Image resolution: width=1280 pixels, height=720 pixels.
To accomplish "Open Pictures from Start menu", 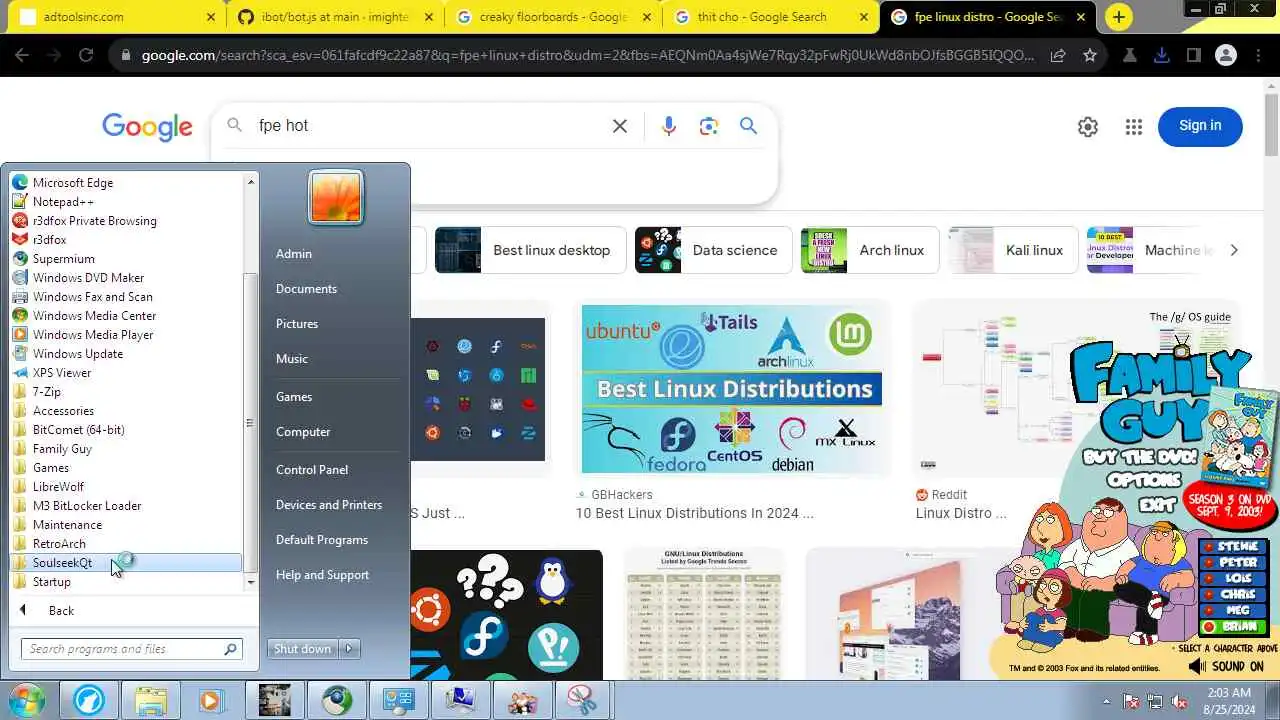I will (x=297, y=324).
